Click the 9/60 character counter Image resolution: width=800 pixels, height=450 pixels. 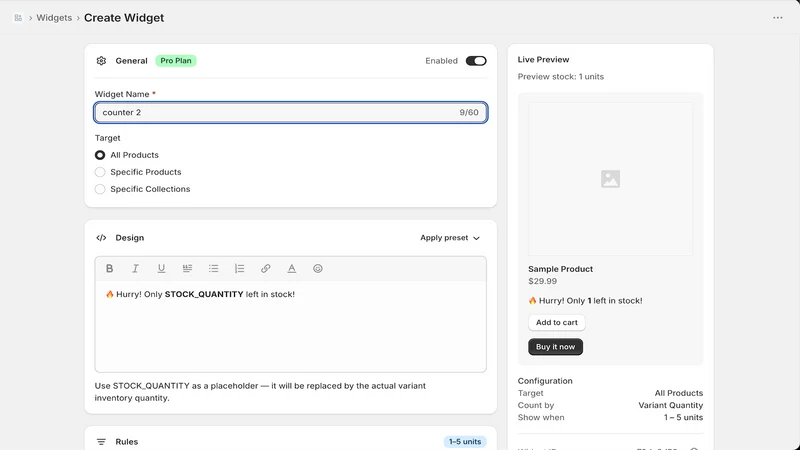tap(469, 112)
